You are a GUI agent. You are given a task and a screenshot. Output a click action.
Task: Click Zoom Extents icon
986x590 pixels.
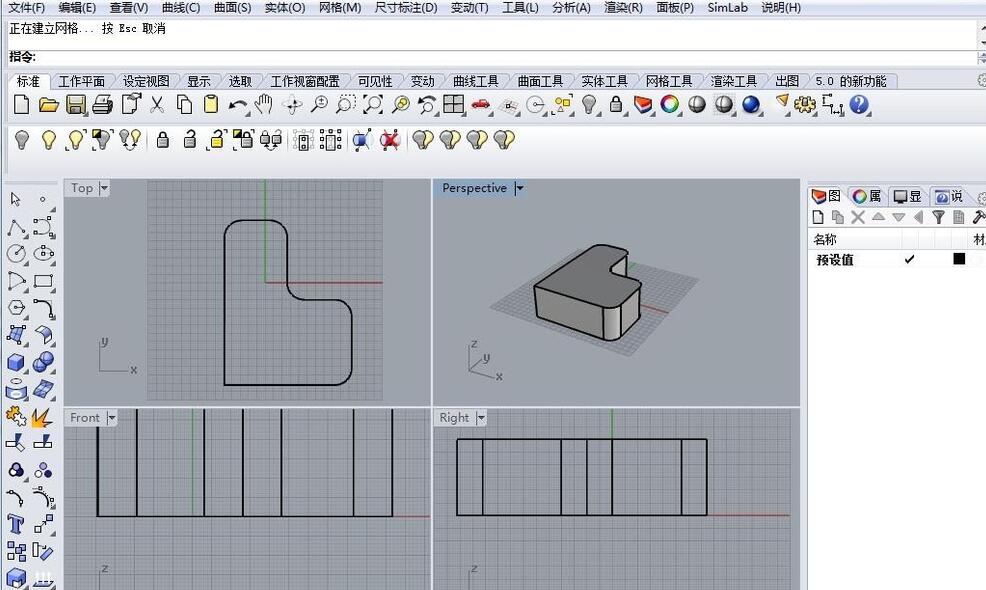(x=373, y=104)
